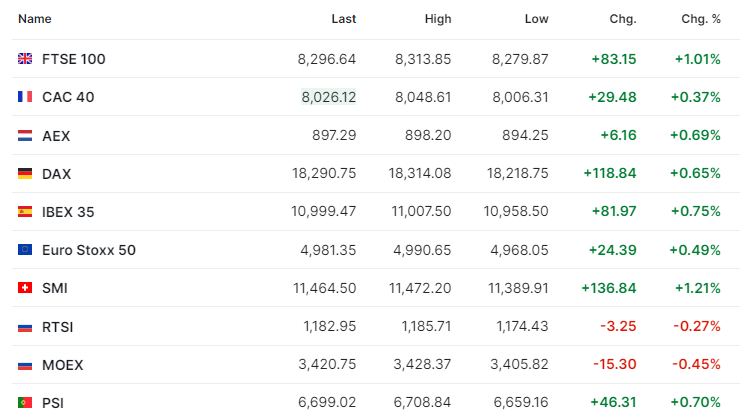The width and height of the screenshot is (740, 414).
Task: Click the French flag icon beside CAC 40
Action: tap(25, 97)
